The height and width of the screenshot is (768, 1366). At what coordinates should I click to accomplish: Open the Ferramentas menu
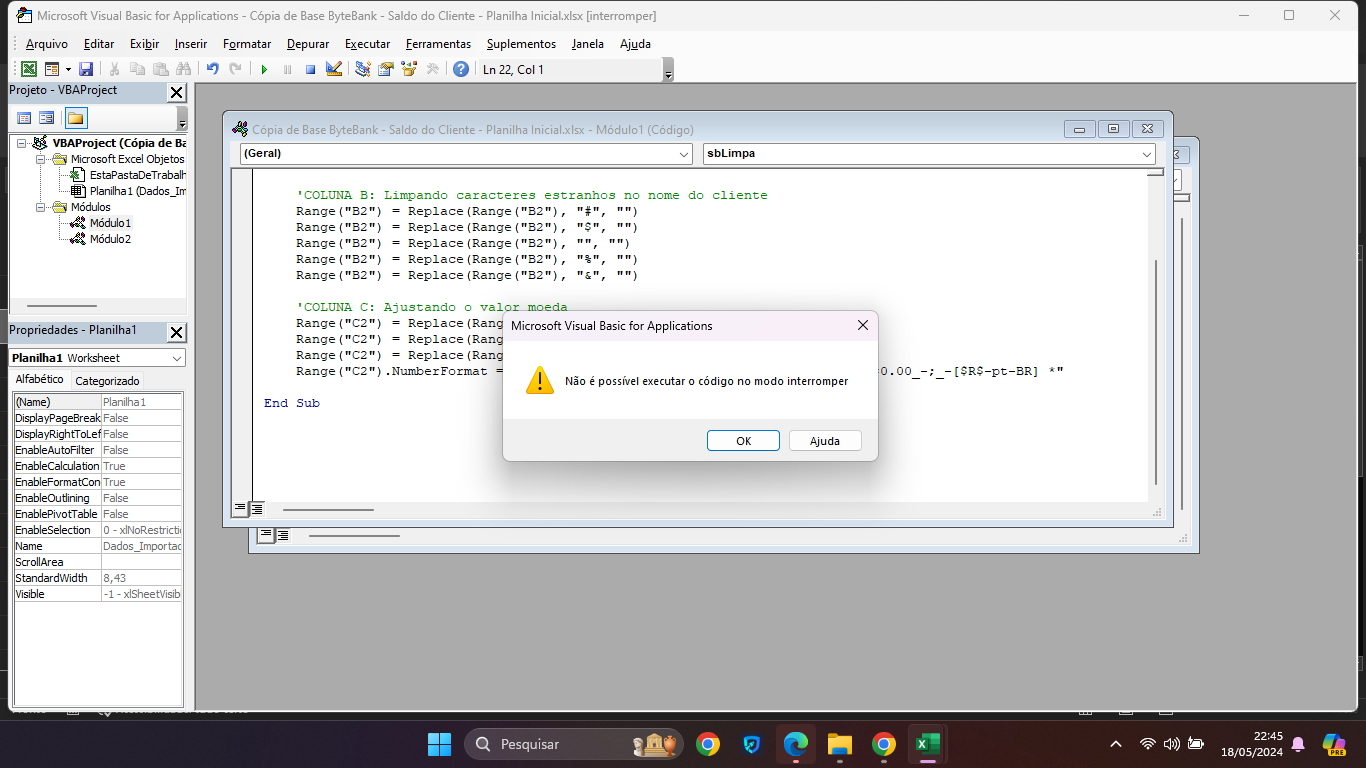pyautogui.click(x=438, y=44)
